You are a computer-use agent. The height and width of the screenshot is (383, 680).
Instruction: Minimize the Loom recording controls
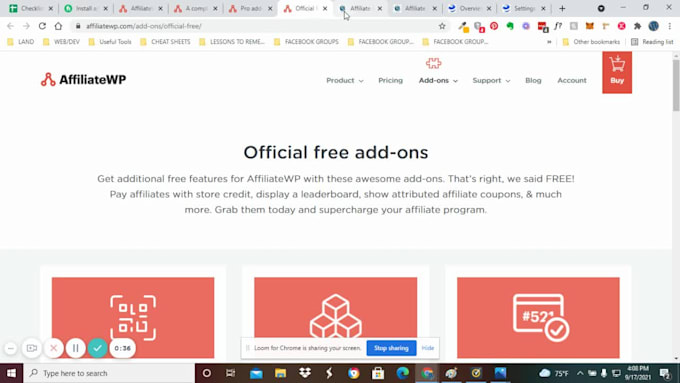click(10, 348)
